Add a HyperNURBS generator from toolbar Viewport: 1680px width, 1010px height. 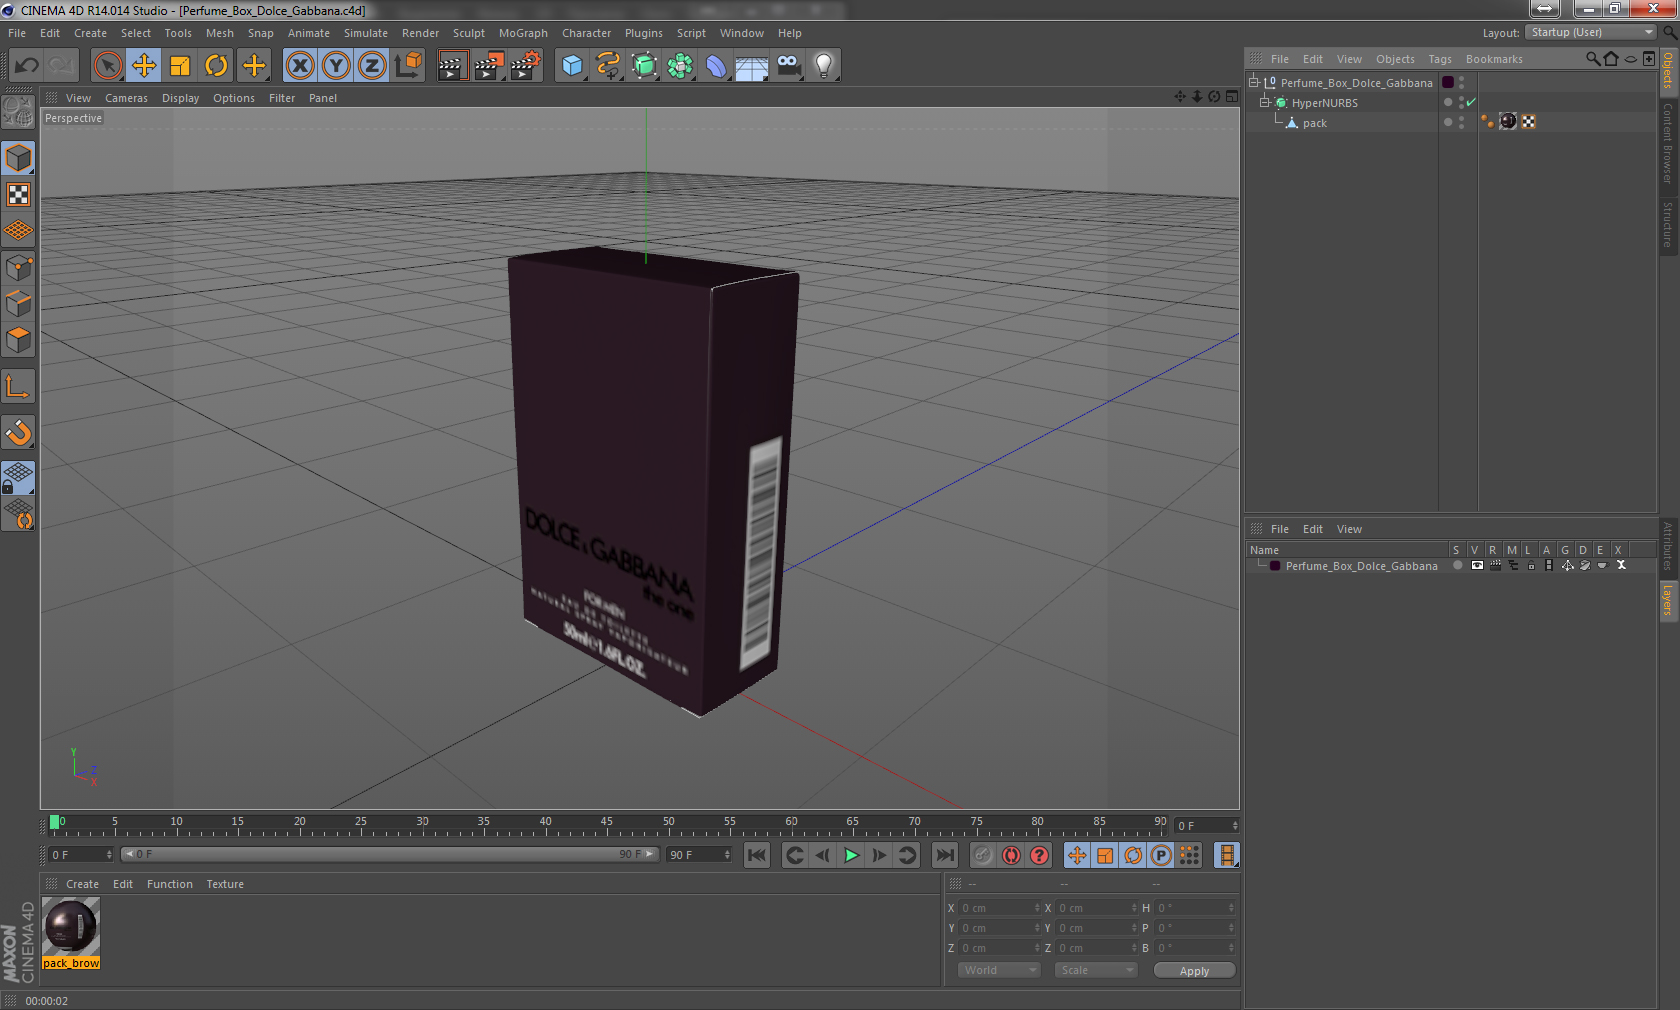645,66
